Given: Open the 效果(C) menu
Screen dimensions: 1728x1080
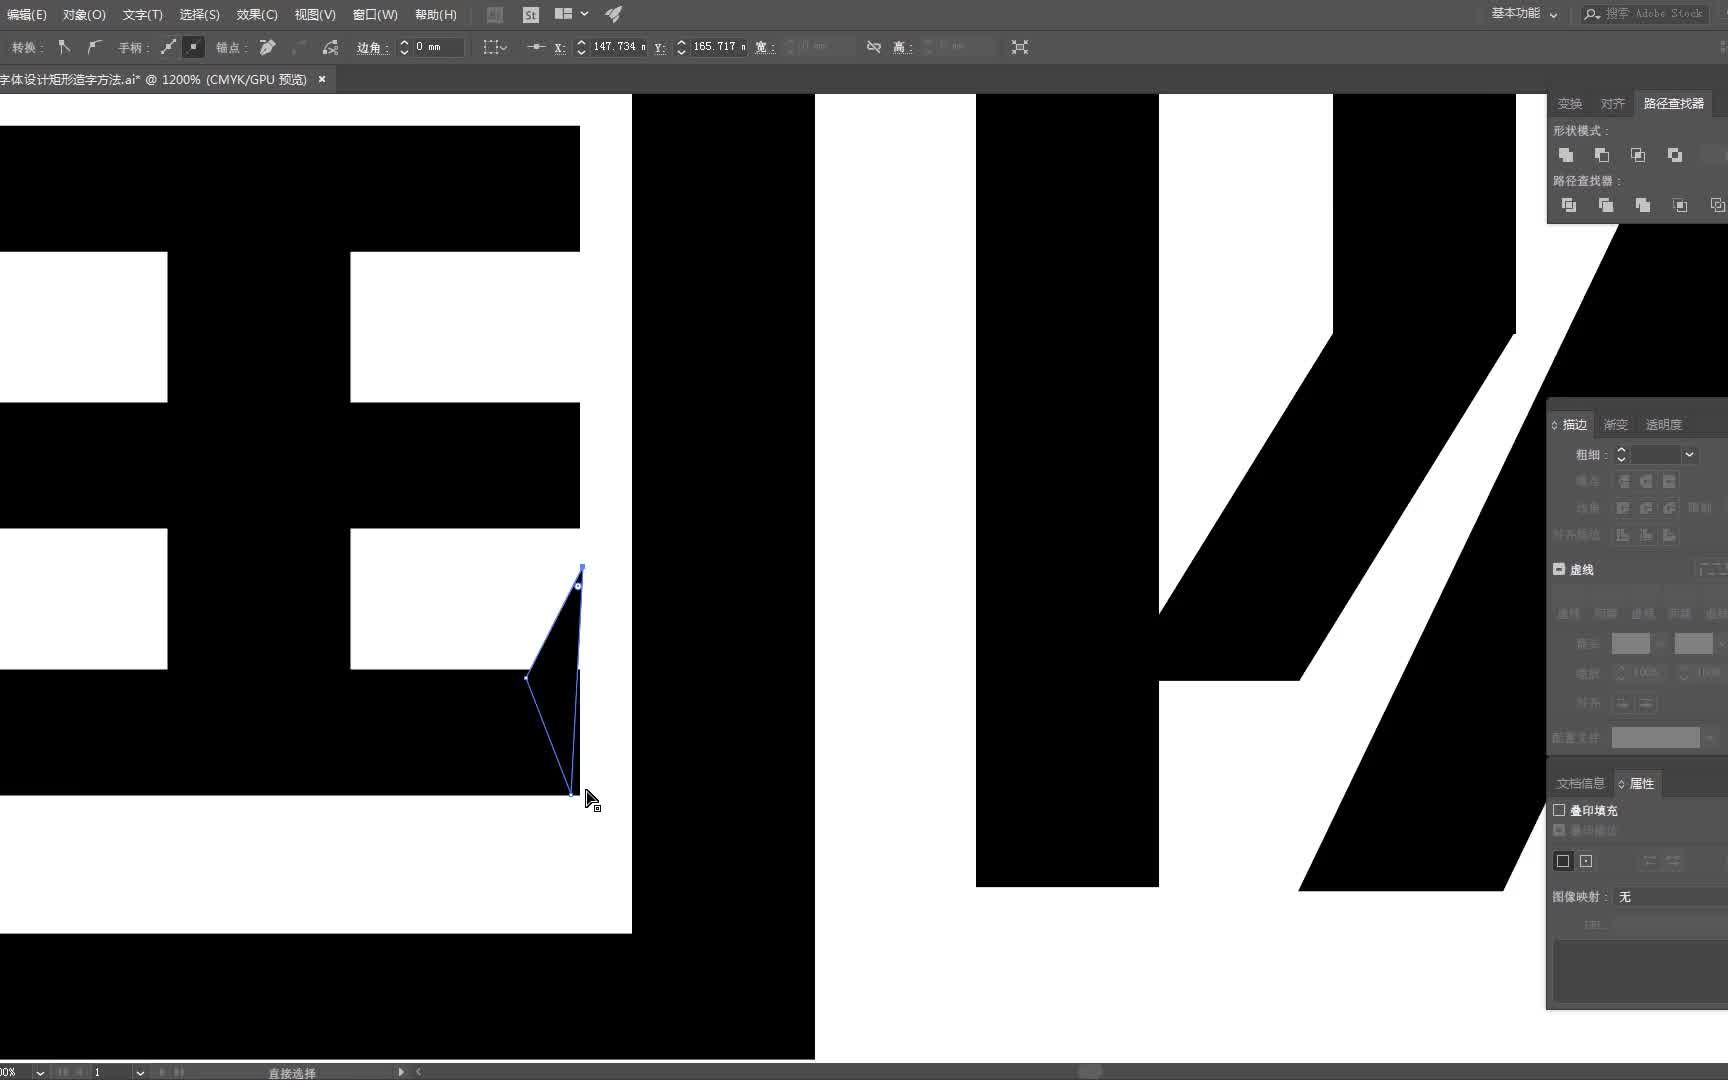Looking at the screenshot, I should (x=257, y=14).
